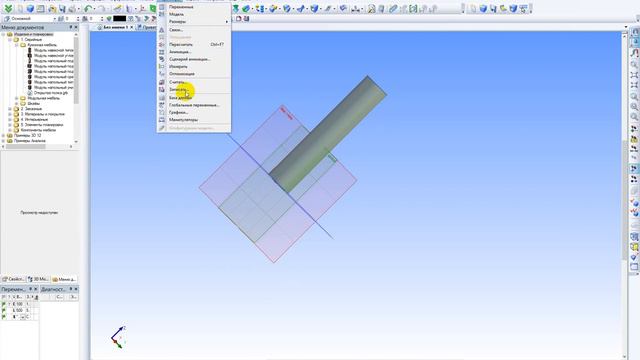Close the 'Без имени 1' document tab
Screen dimensions: 640x360
point(131,27)
